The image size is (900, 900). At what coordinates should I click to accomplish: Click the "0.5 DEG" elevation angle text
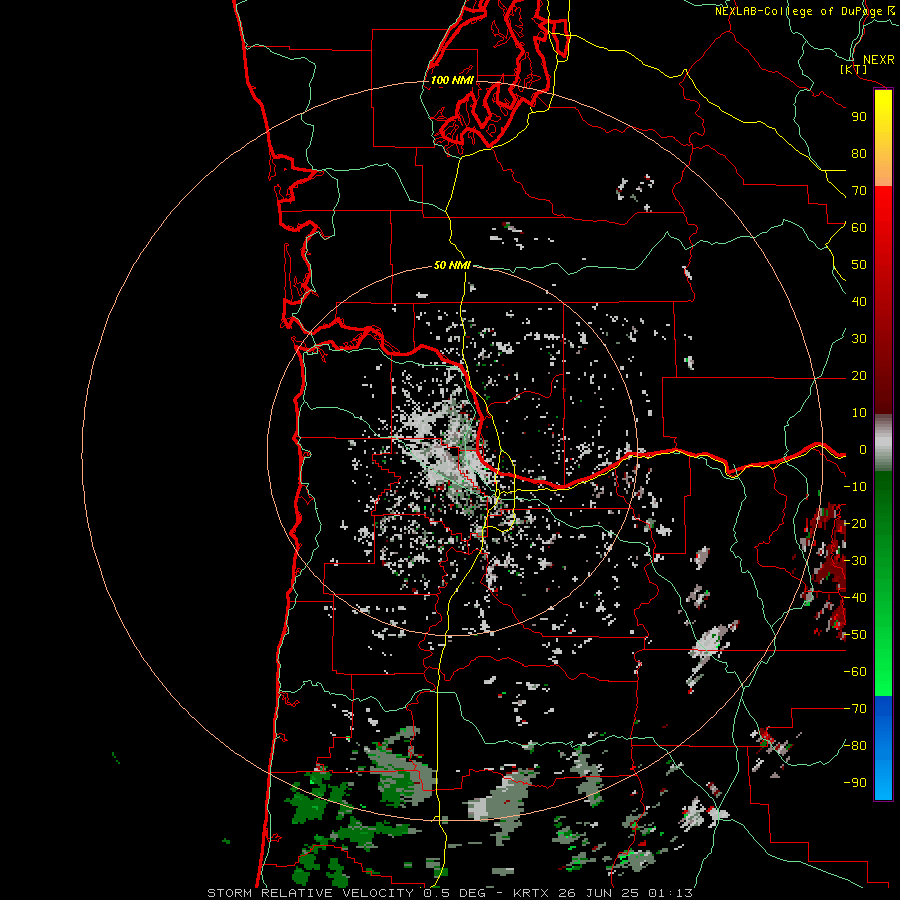point(454,893)
